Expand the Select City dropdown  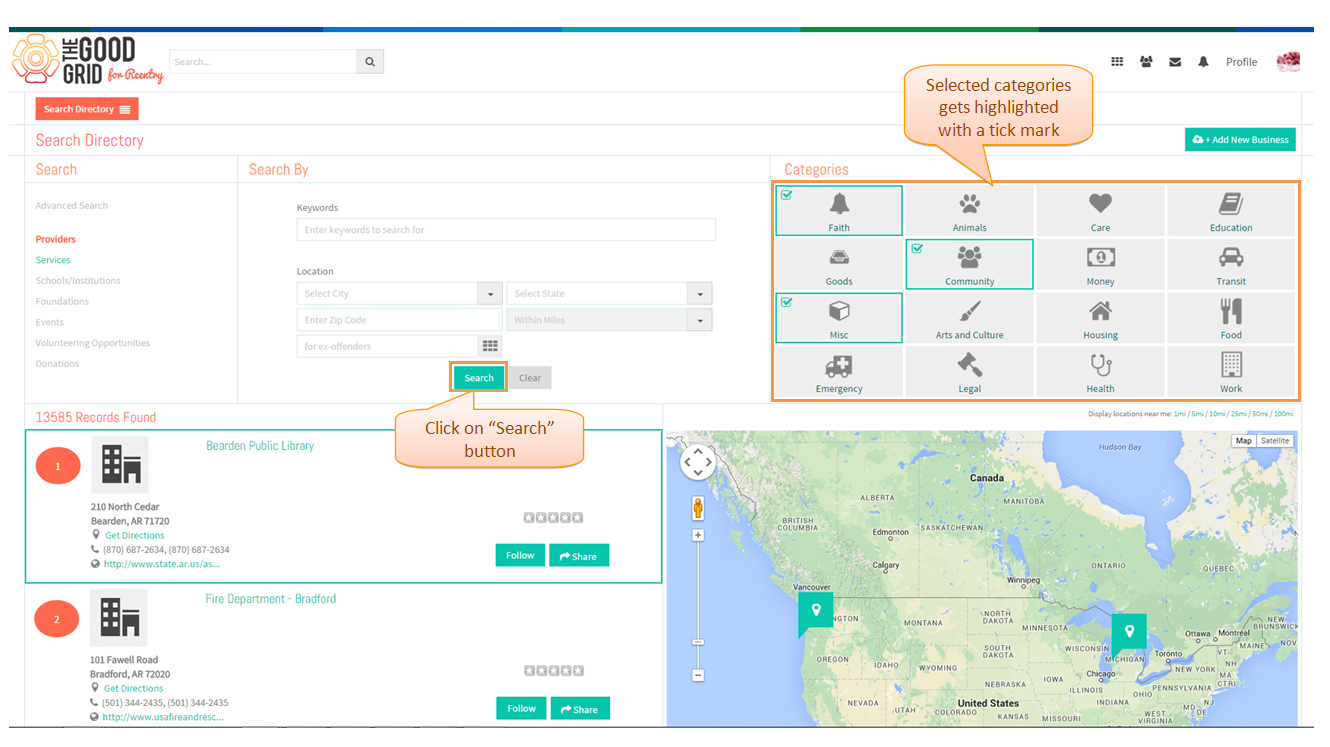489,294
